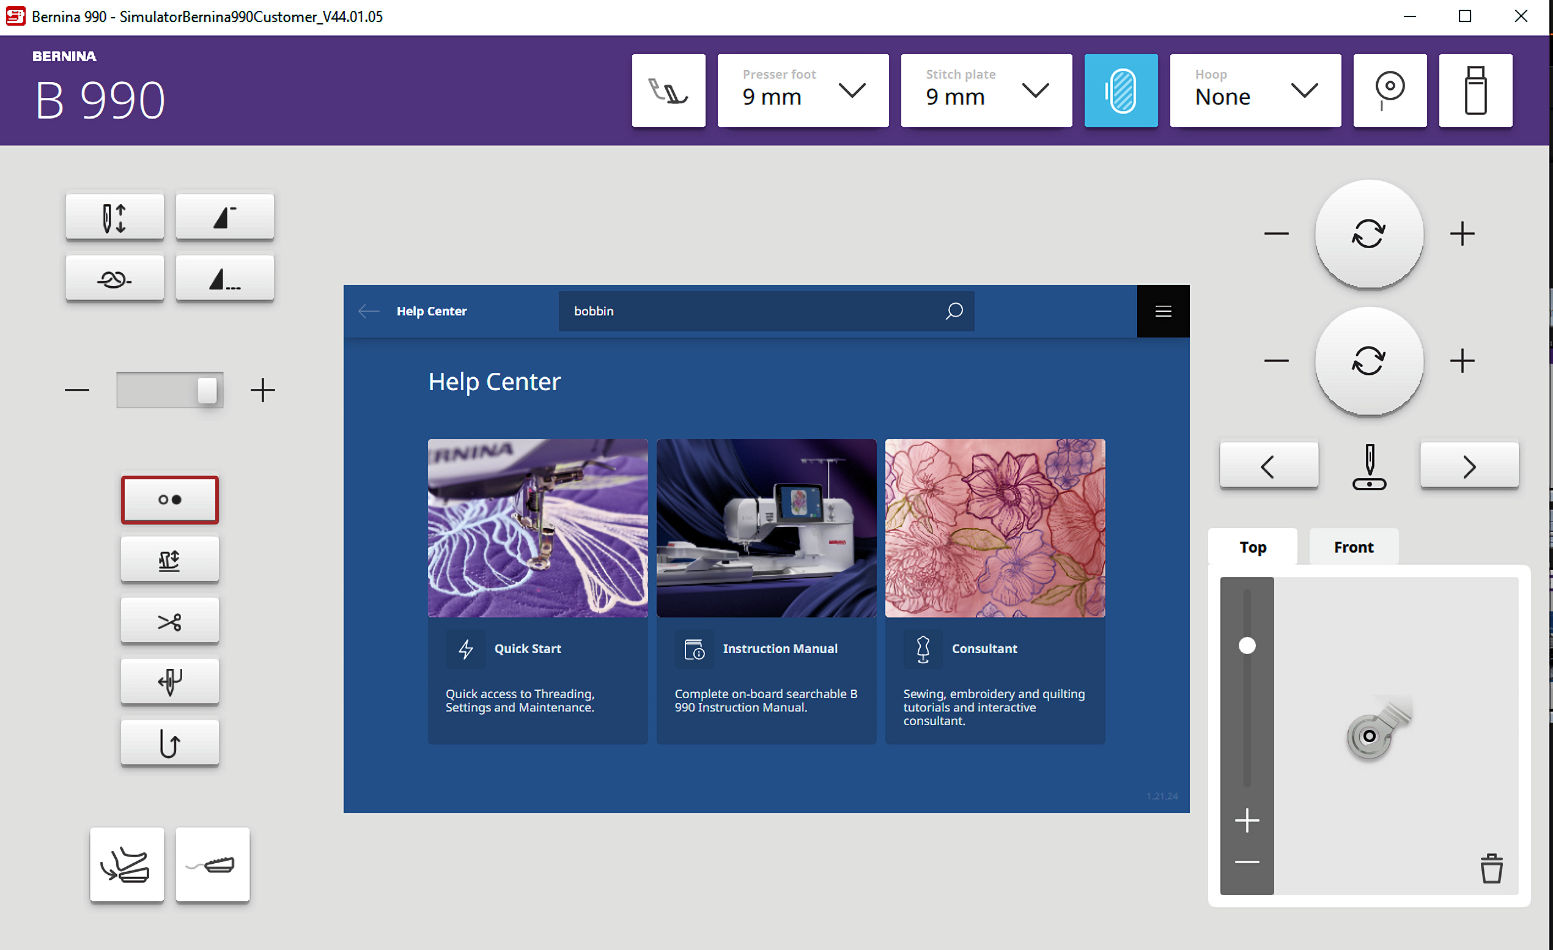Click the presser foot lift icon in header
Screen dimensions: 1553x950
point(668,91)
